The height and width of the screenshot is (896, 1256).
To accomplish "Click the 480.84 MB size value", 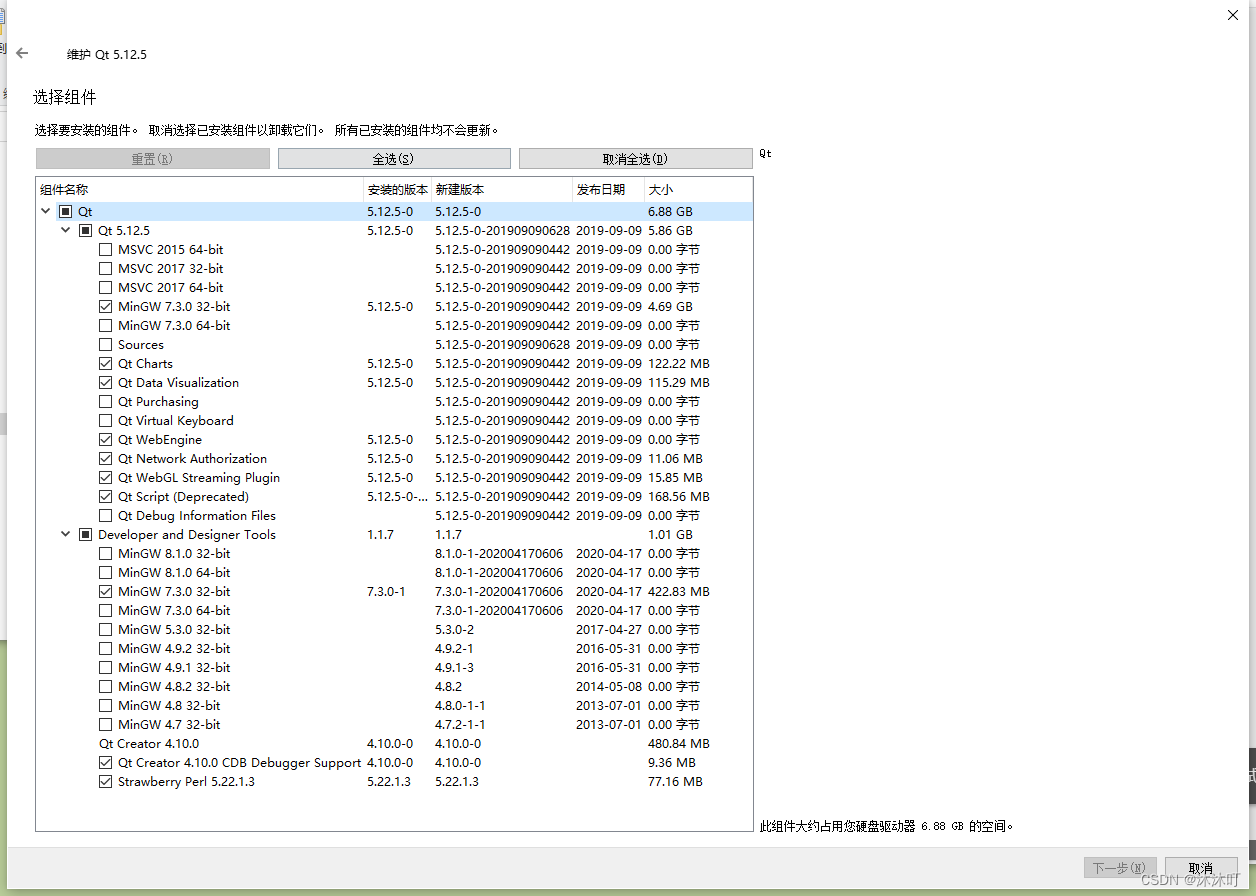I will coord(679,744).
